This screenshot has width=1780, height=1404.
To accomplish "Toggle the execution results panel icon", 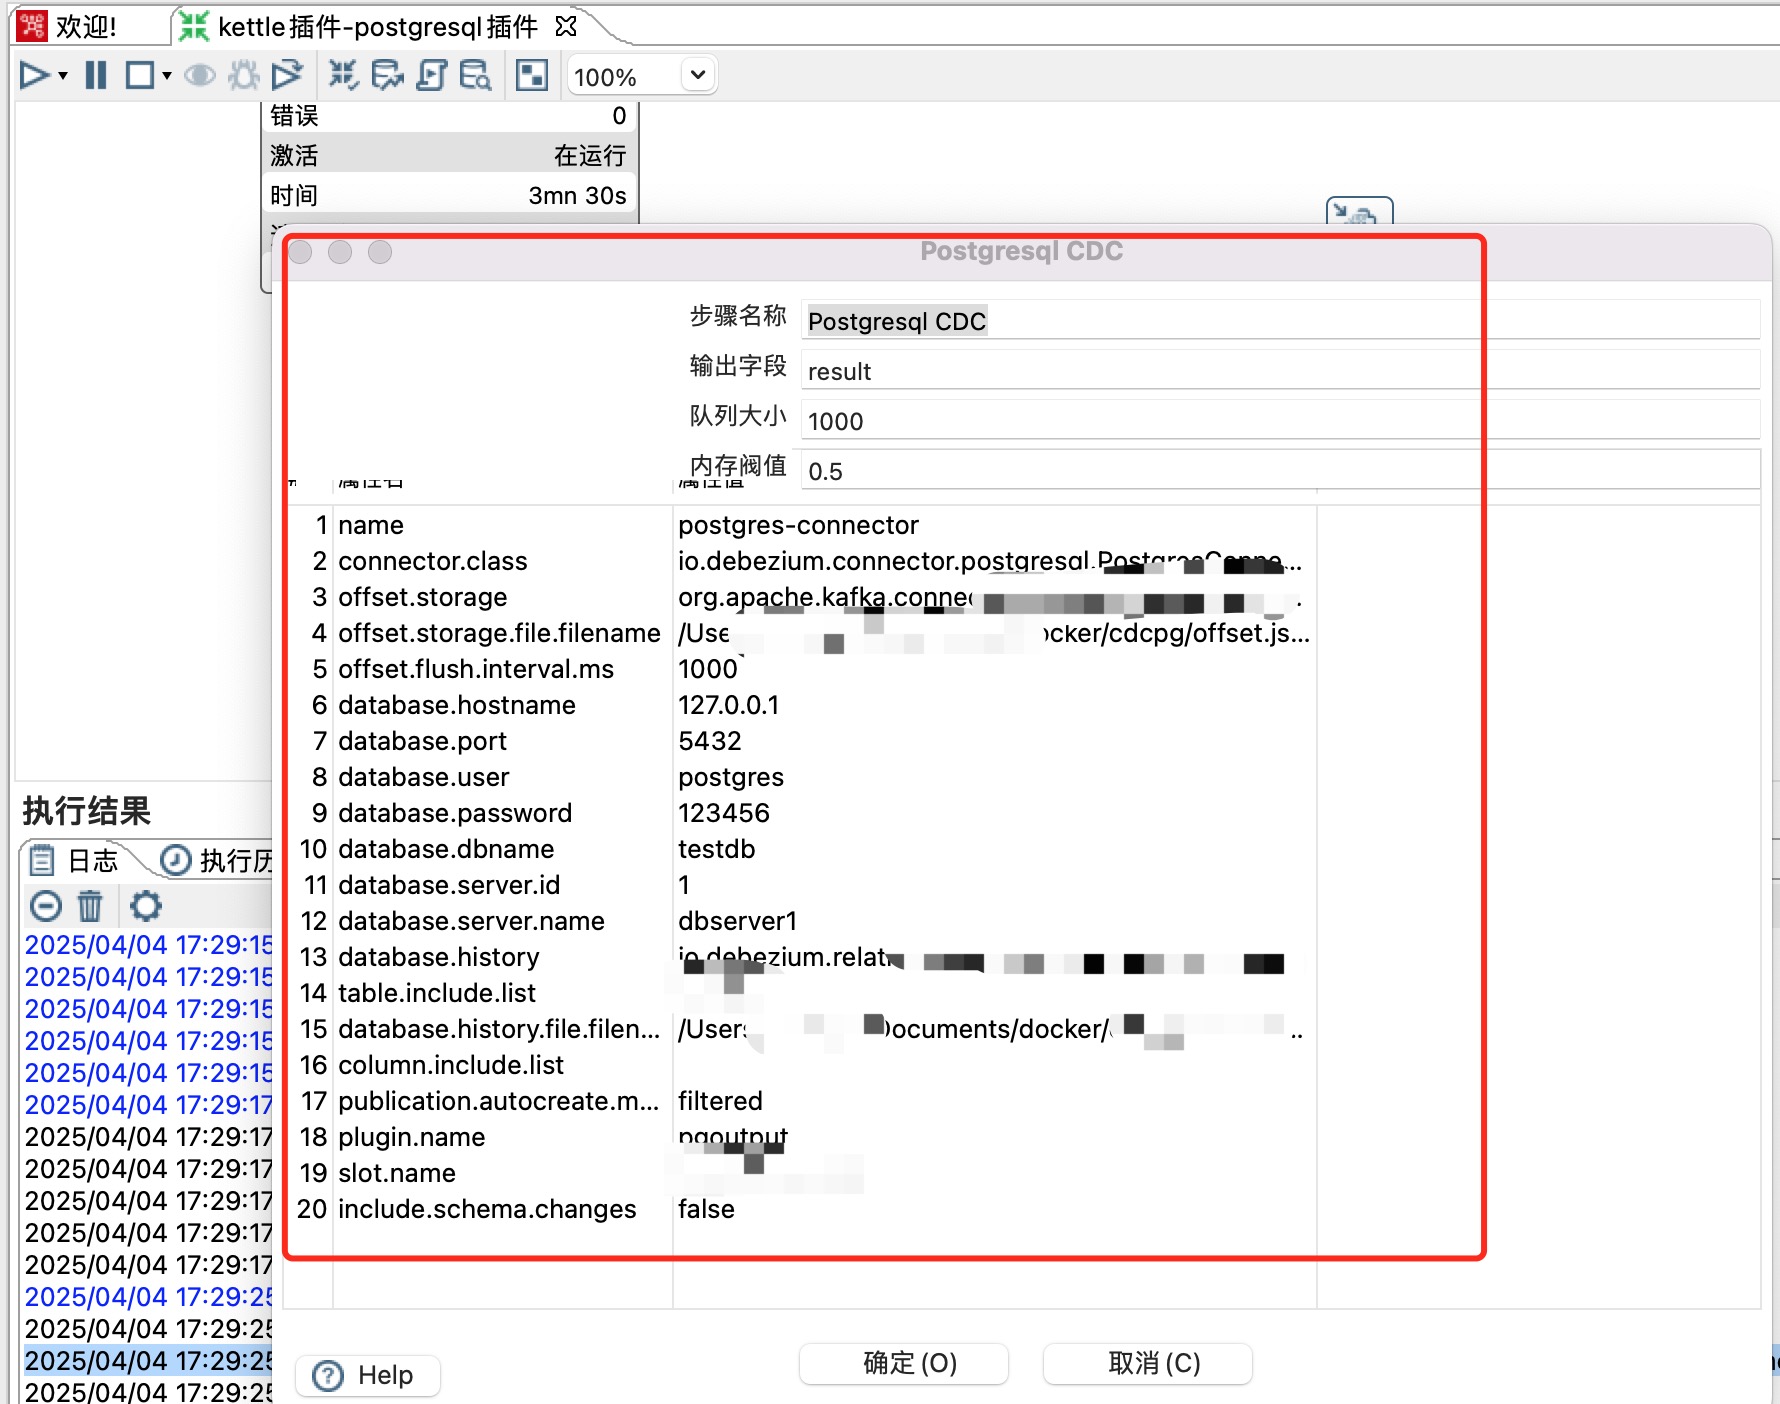I will click(532, 75).
